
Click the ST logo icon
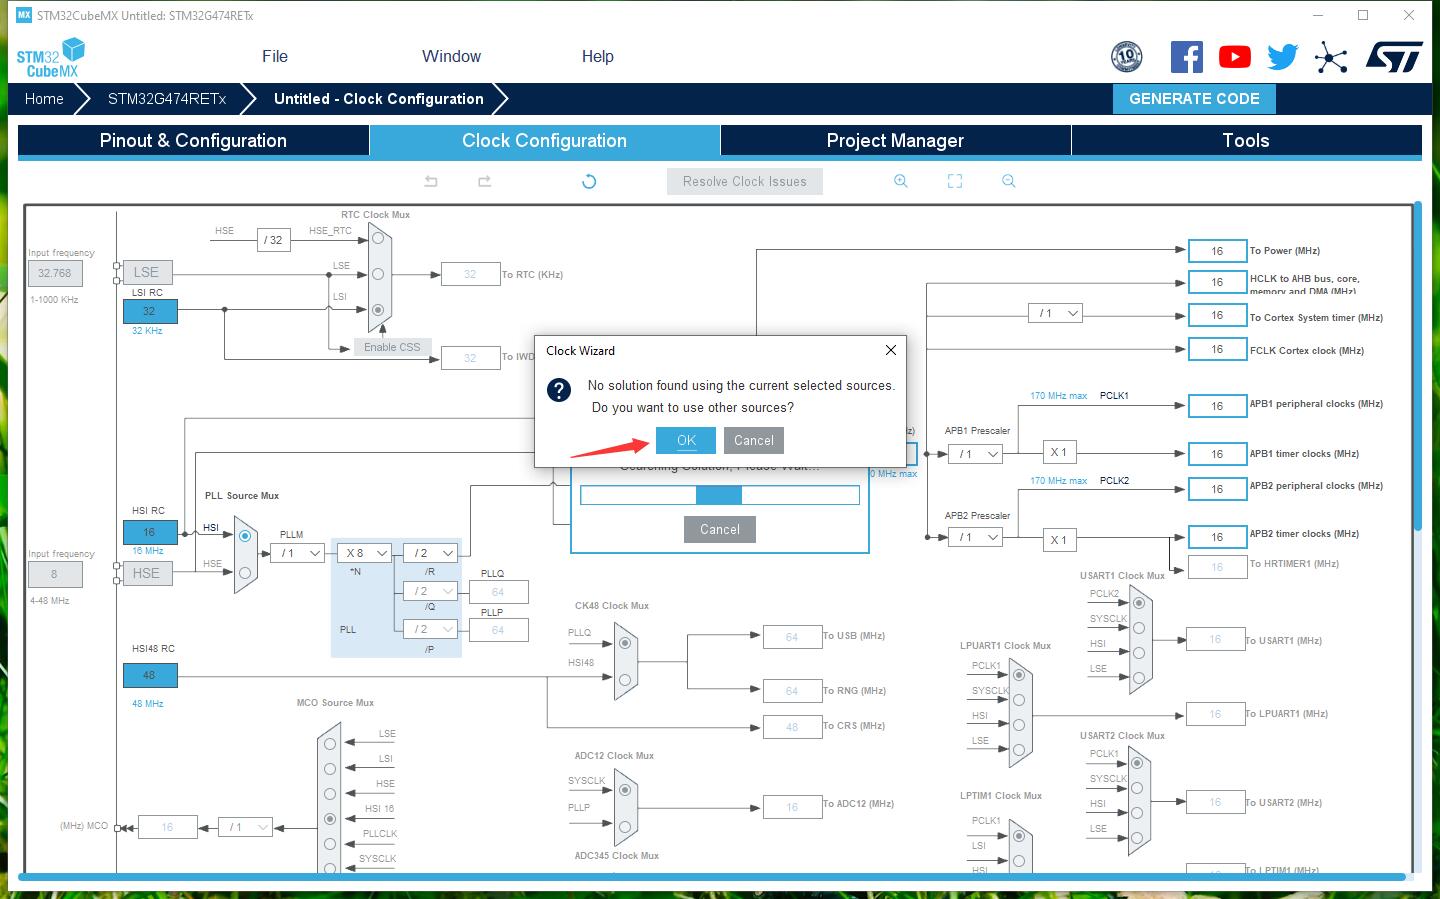point(1394,57)
